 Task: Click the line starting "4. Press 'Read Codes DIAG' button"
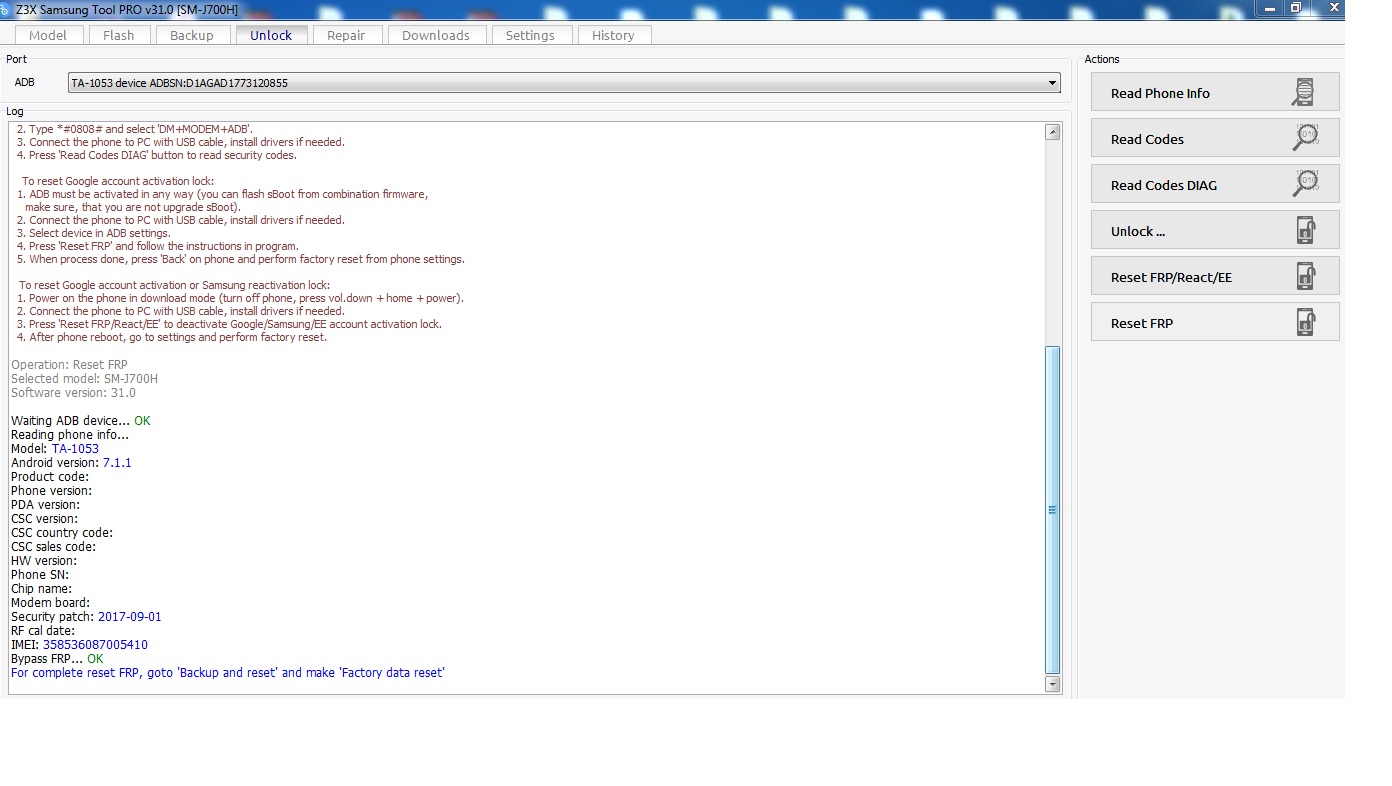tap(157, 155)
